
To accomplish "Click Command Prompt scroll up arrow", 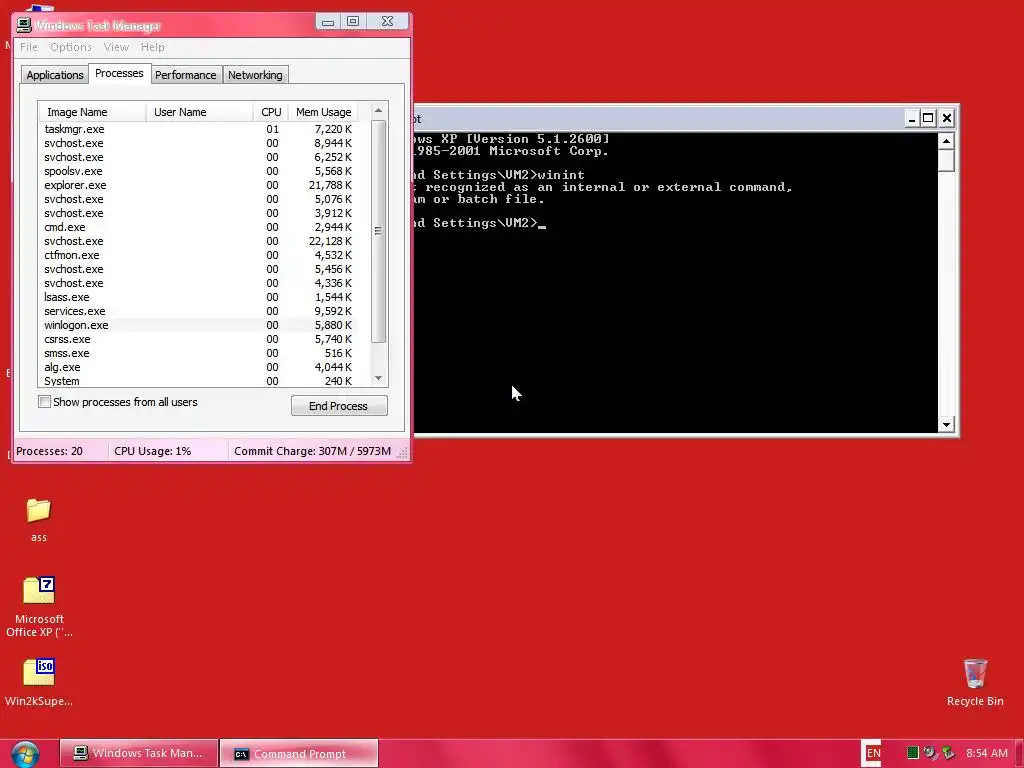I will coord(946,140).
